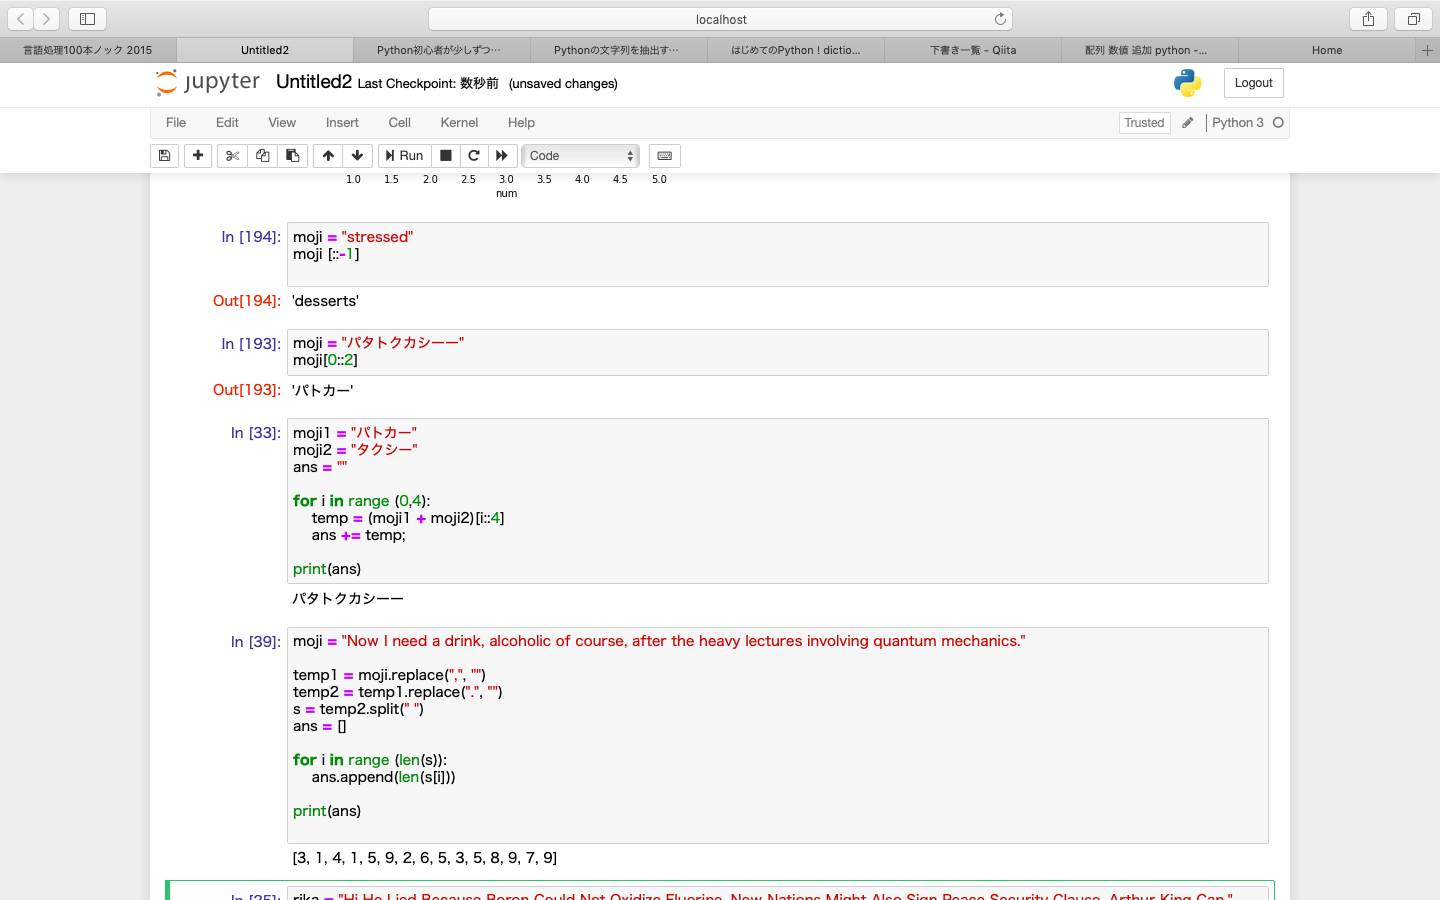Paste cells below icon
This screenshot has width=1440, height=900.
(292, 156)
